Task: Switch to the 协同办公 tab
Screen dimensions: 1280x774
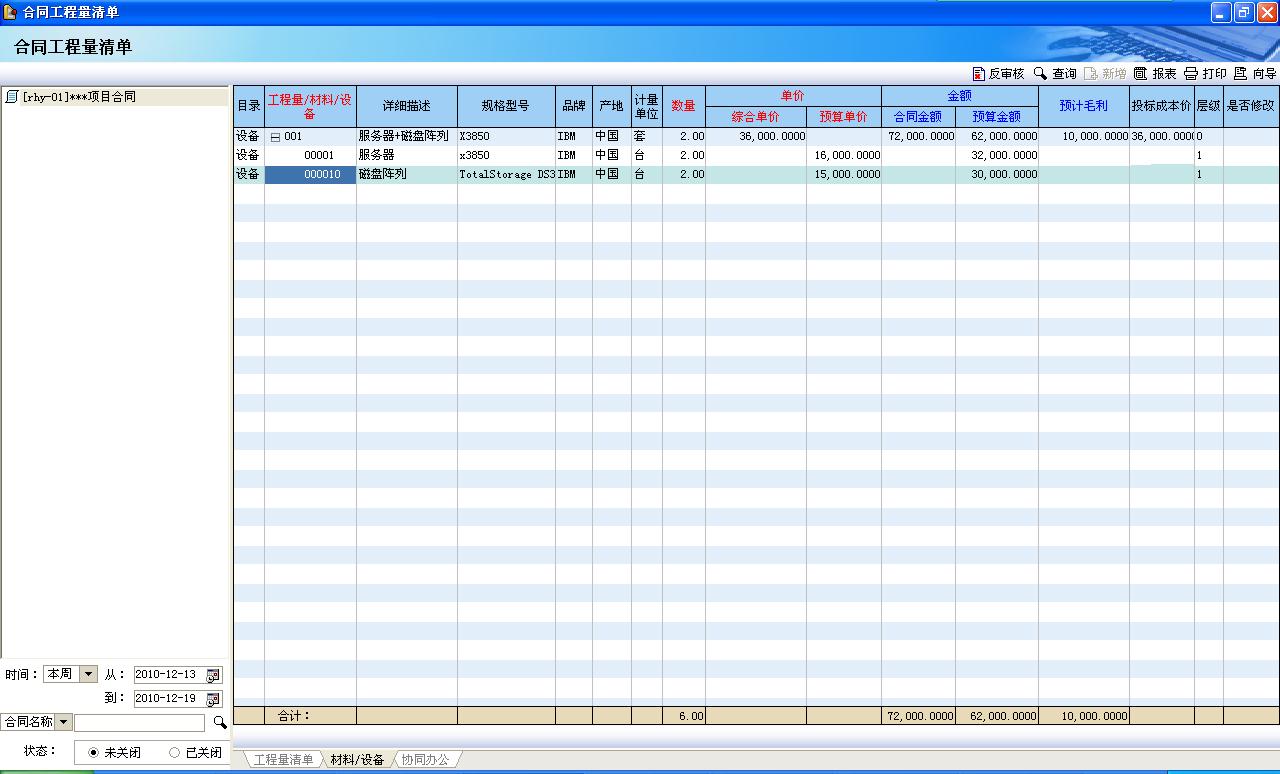Action: tap(425, 760)
